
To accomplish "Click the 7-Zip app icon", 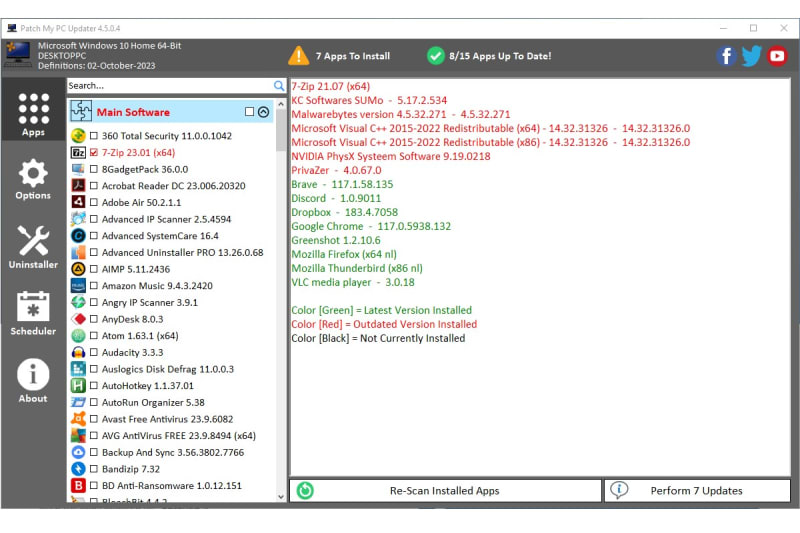I will pyautogui.click(x=78, y=153).
